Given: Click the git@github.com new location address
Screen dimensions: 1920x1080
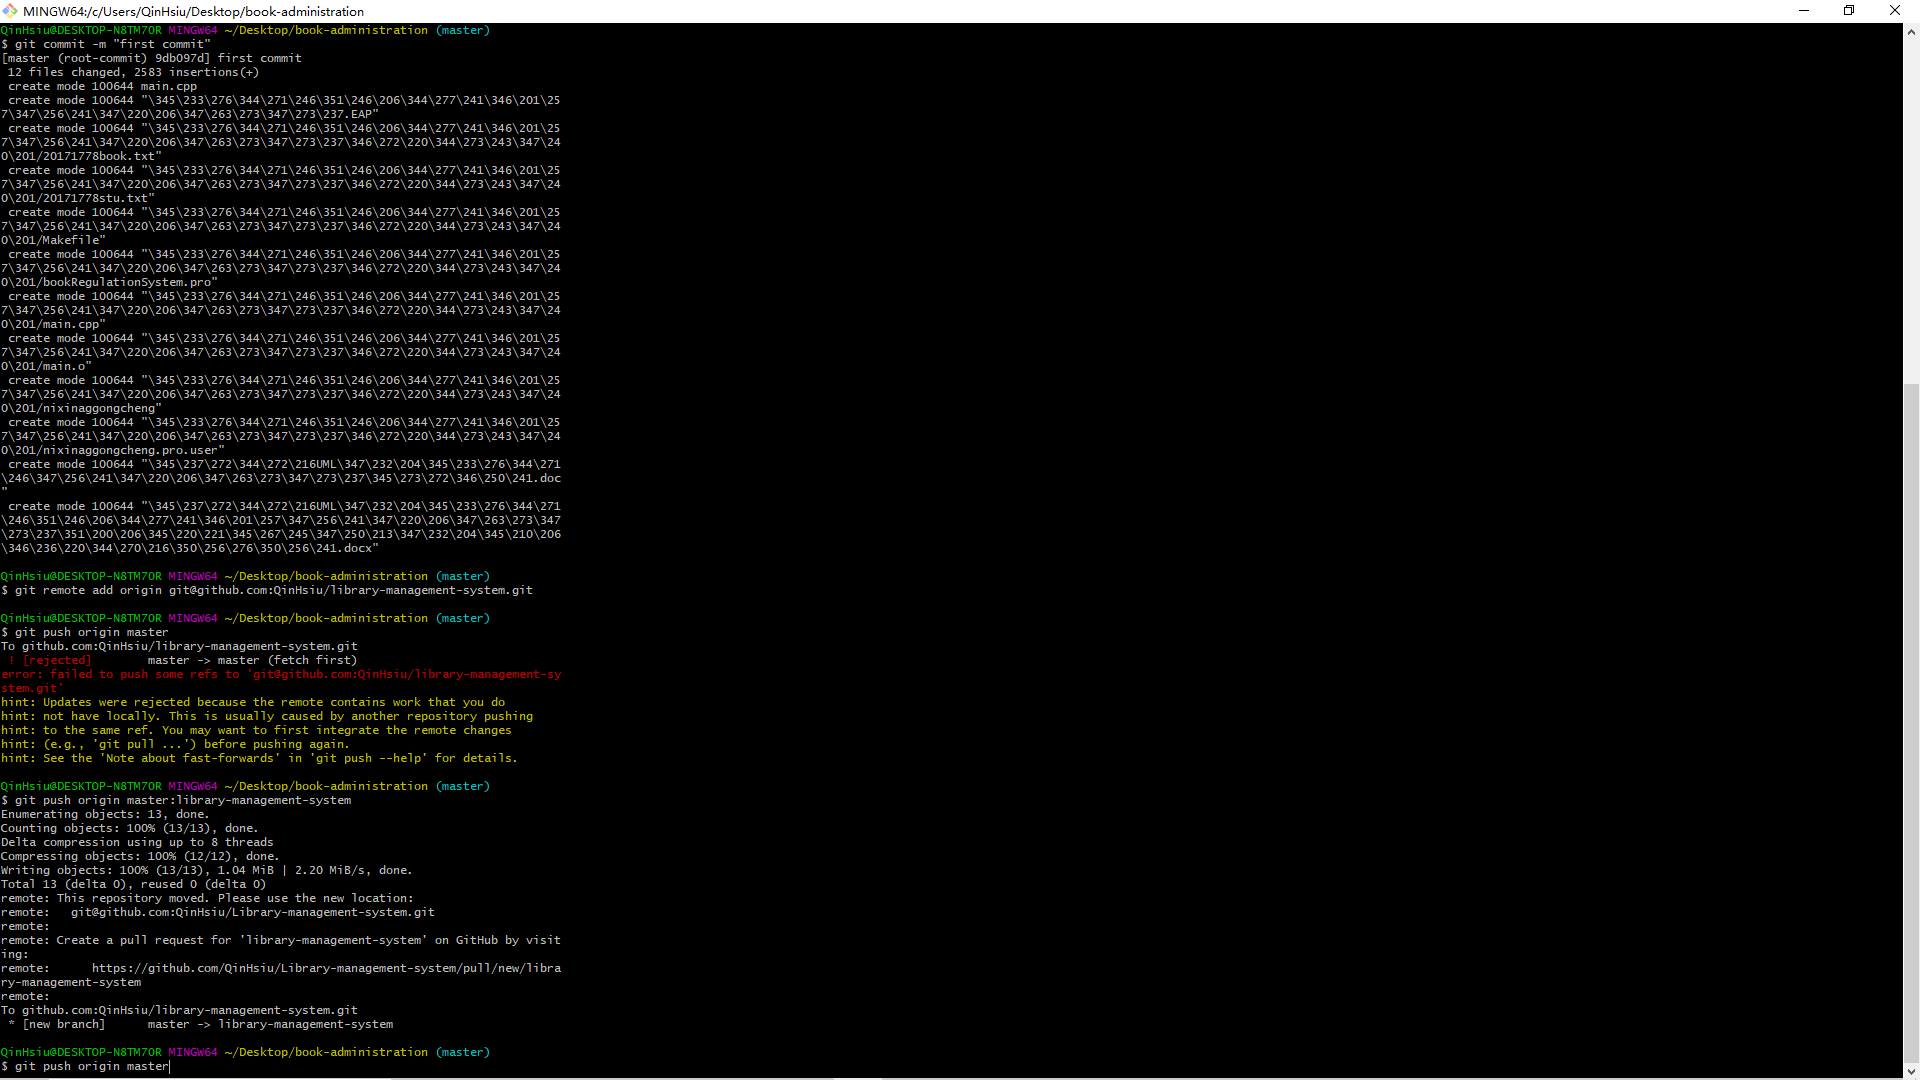Looking at the screenshot, I should point(252,912).
